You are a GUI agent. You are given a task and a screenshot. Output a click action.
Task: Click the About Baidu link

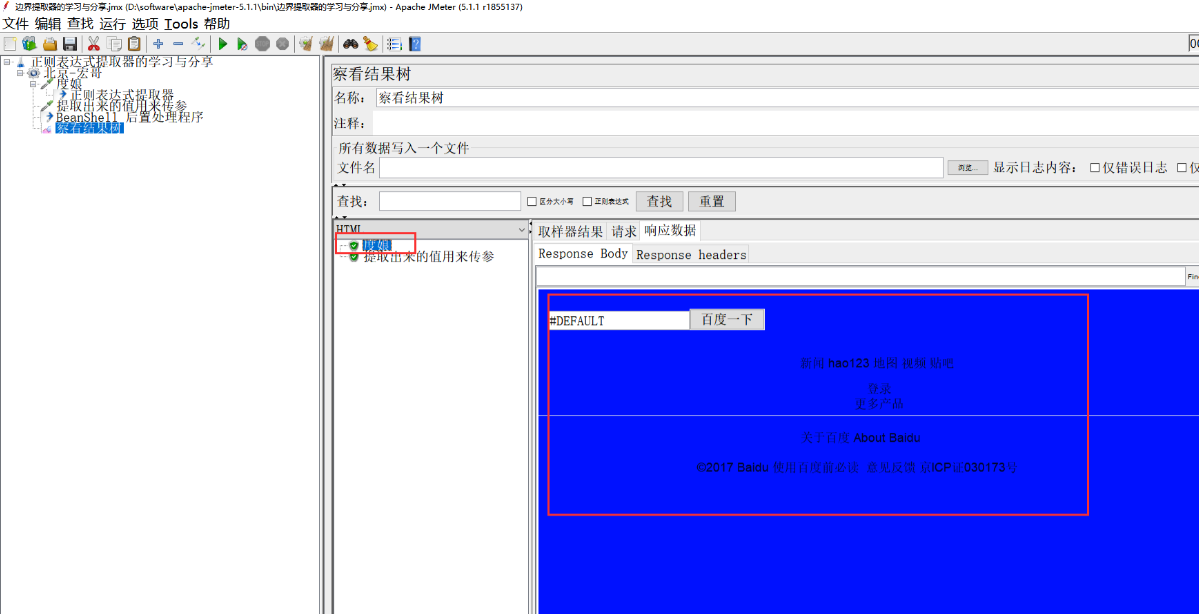coord(887,438)
